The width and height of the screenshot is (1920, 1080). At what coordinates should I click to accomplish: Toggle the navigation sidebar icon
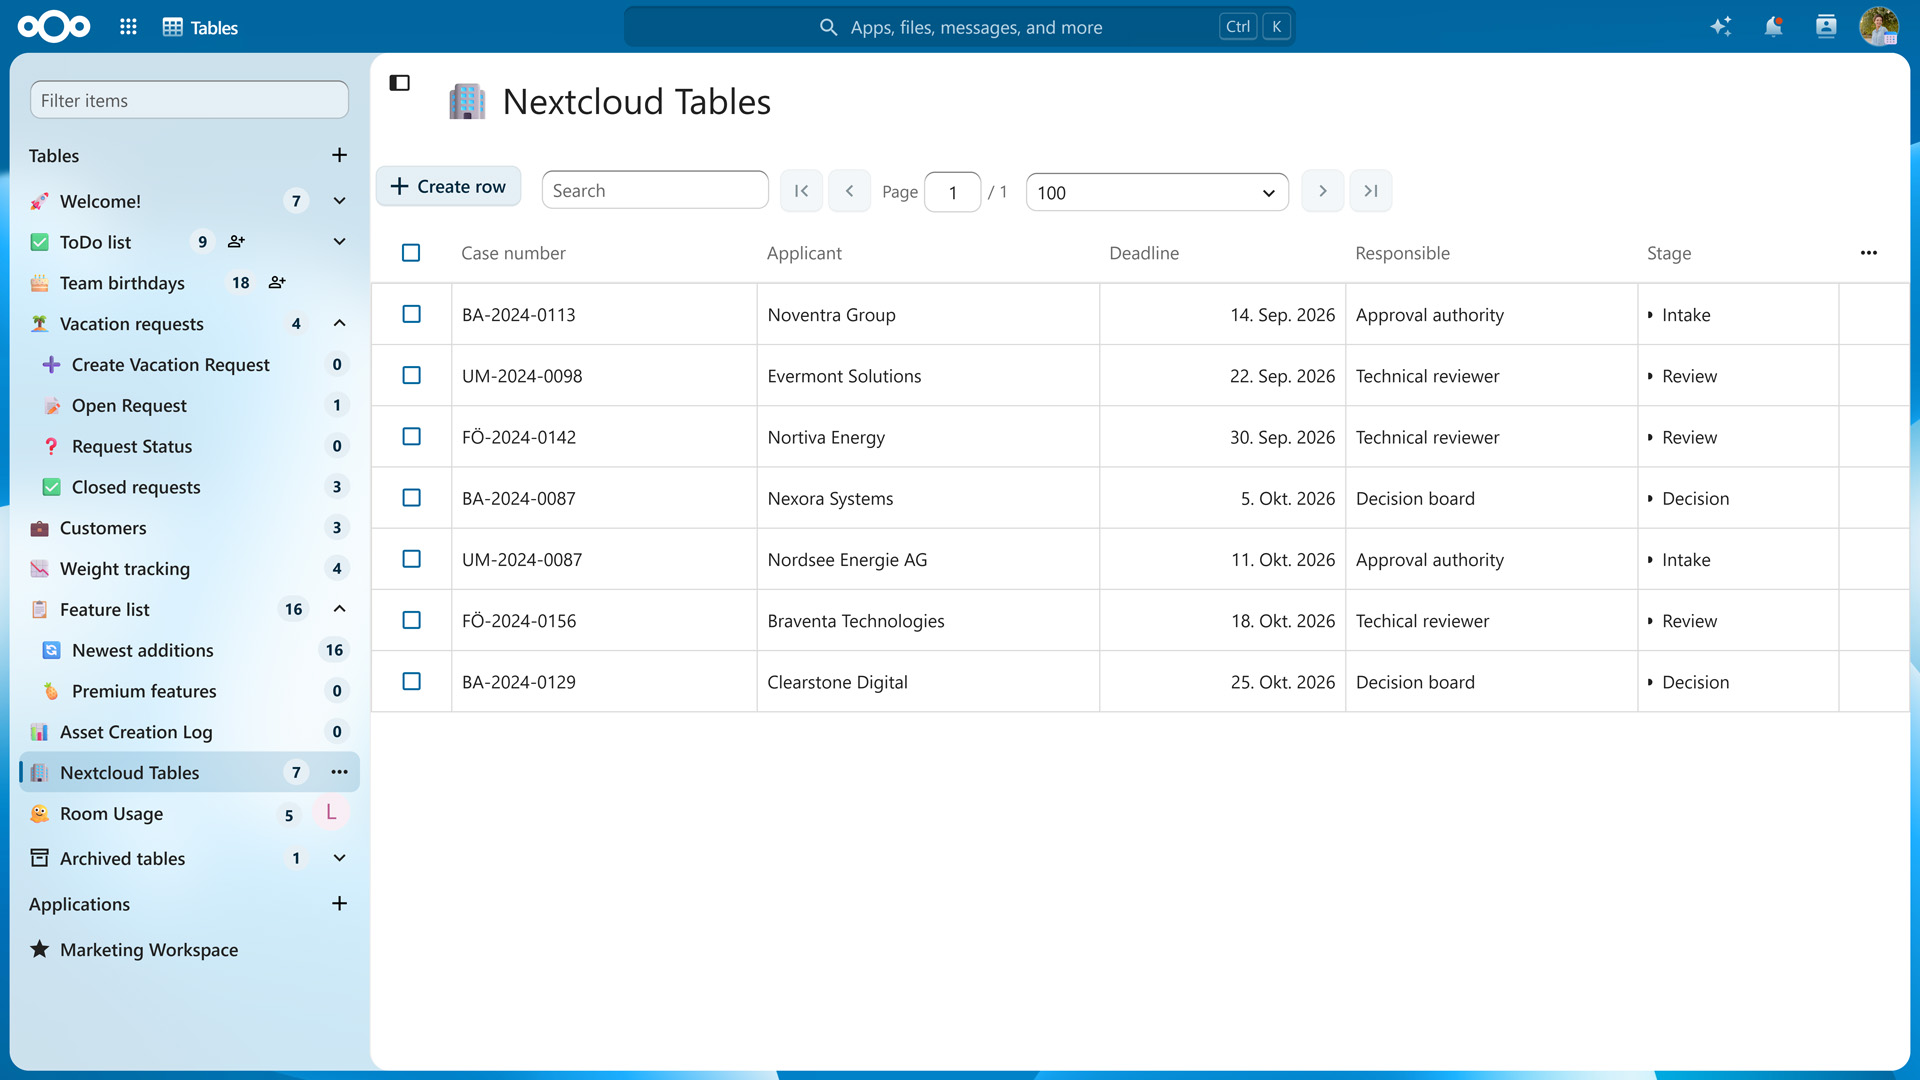coord(400,83)
